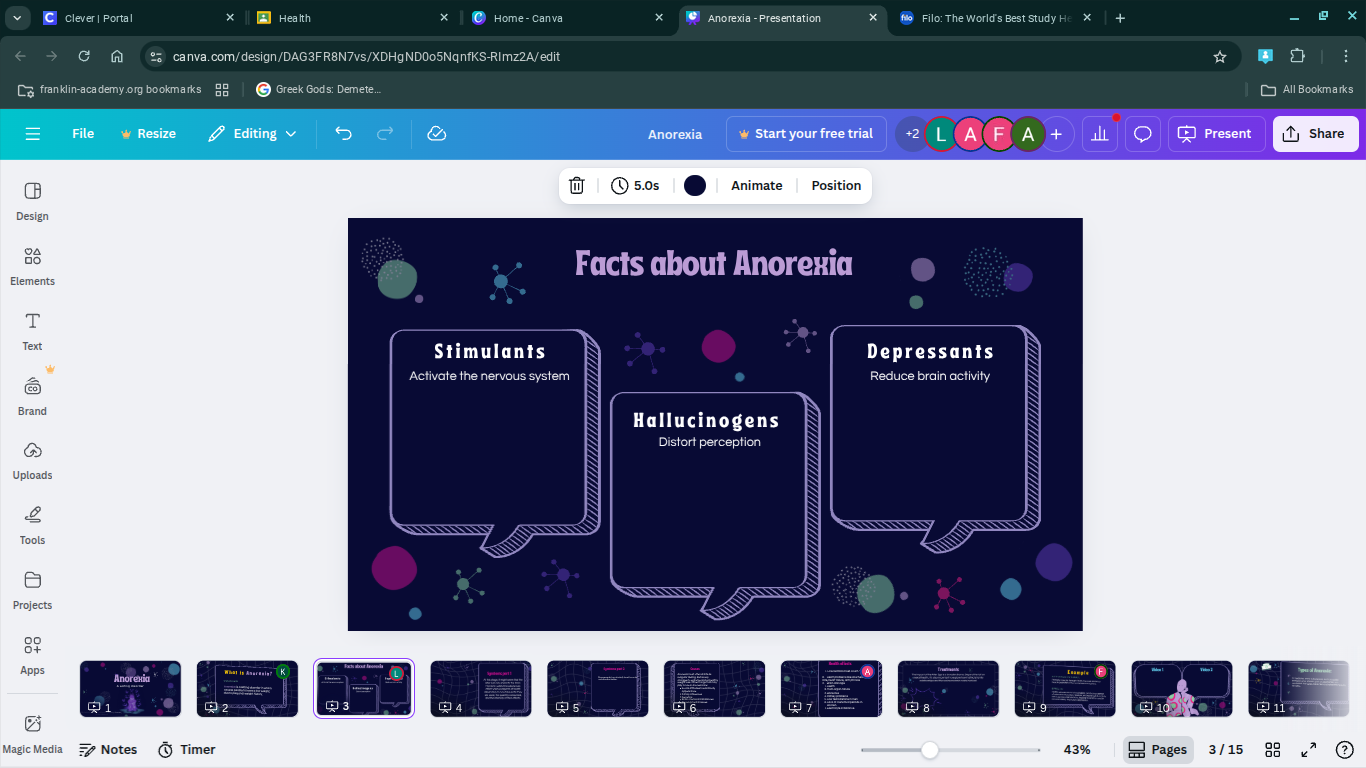1366x768 pixels.
Task: Undo the last edit
Action: pos(343,133)
